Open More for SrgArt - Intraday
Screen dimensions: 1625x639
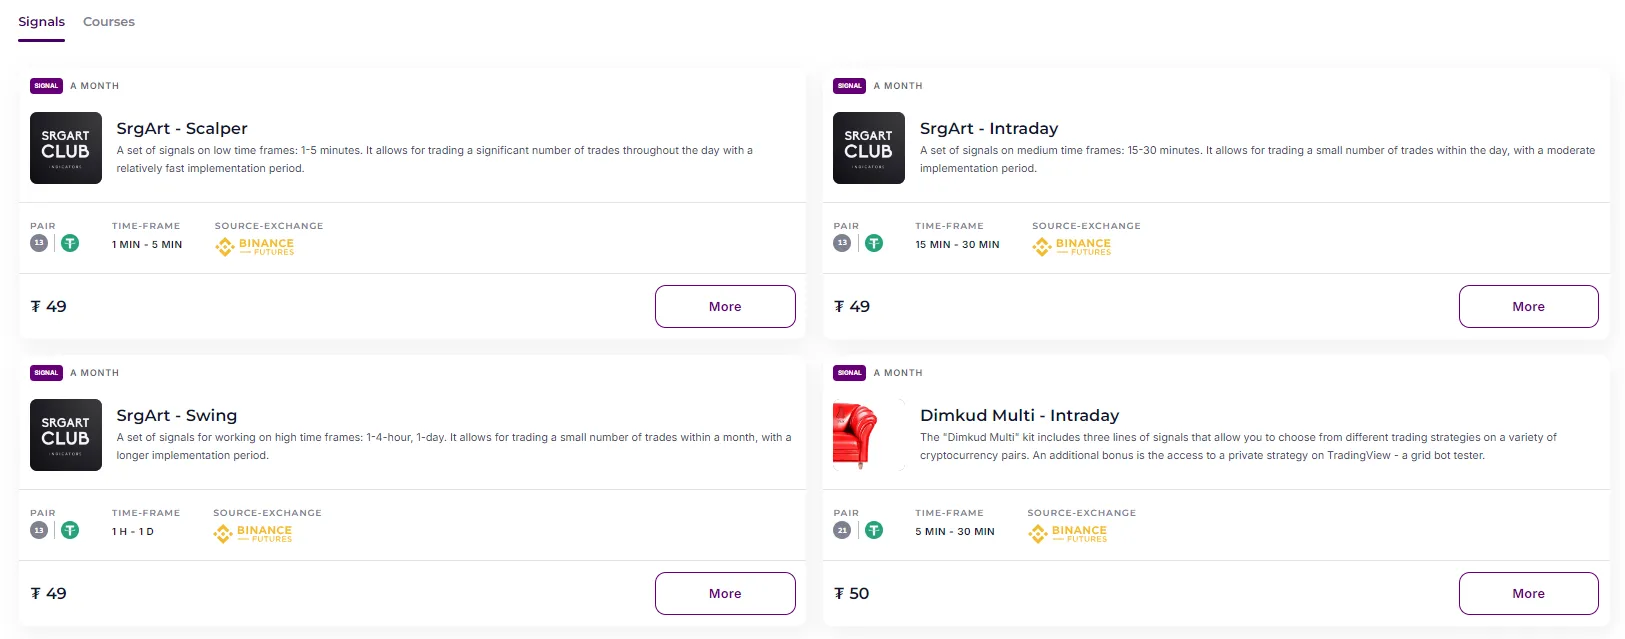(1528, 306)
